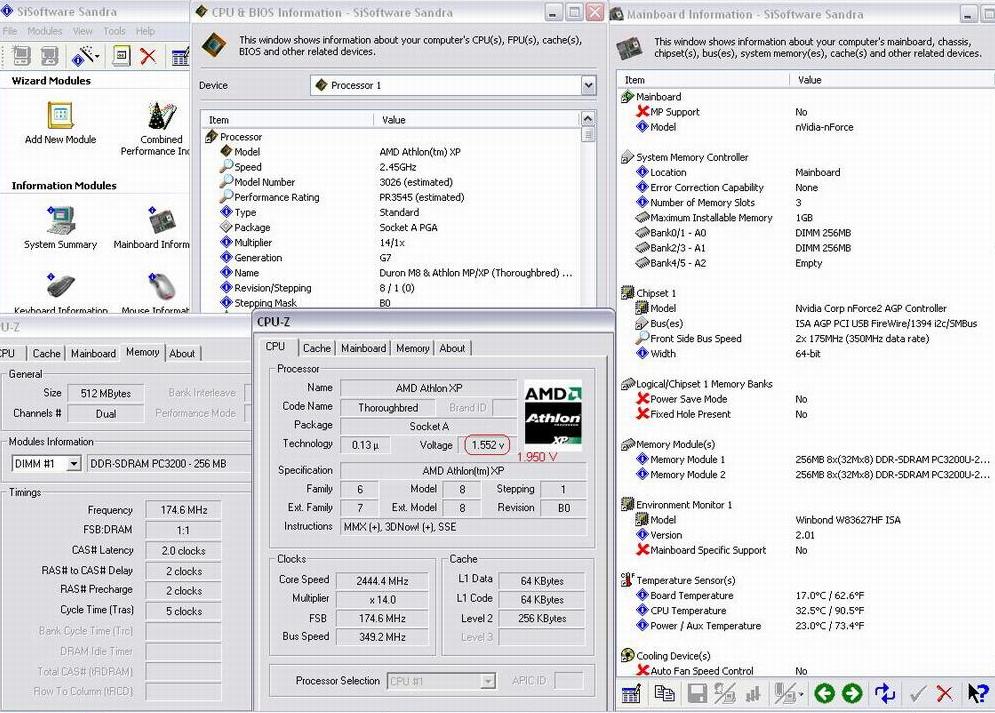Image resolution: width=995 pixels, height=713 pixels.
Task: Click the Item column header in CPU & BIOS list
Action: click(287, 119)
